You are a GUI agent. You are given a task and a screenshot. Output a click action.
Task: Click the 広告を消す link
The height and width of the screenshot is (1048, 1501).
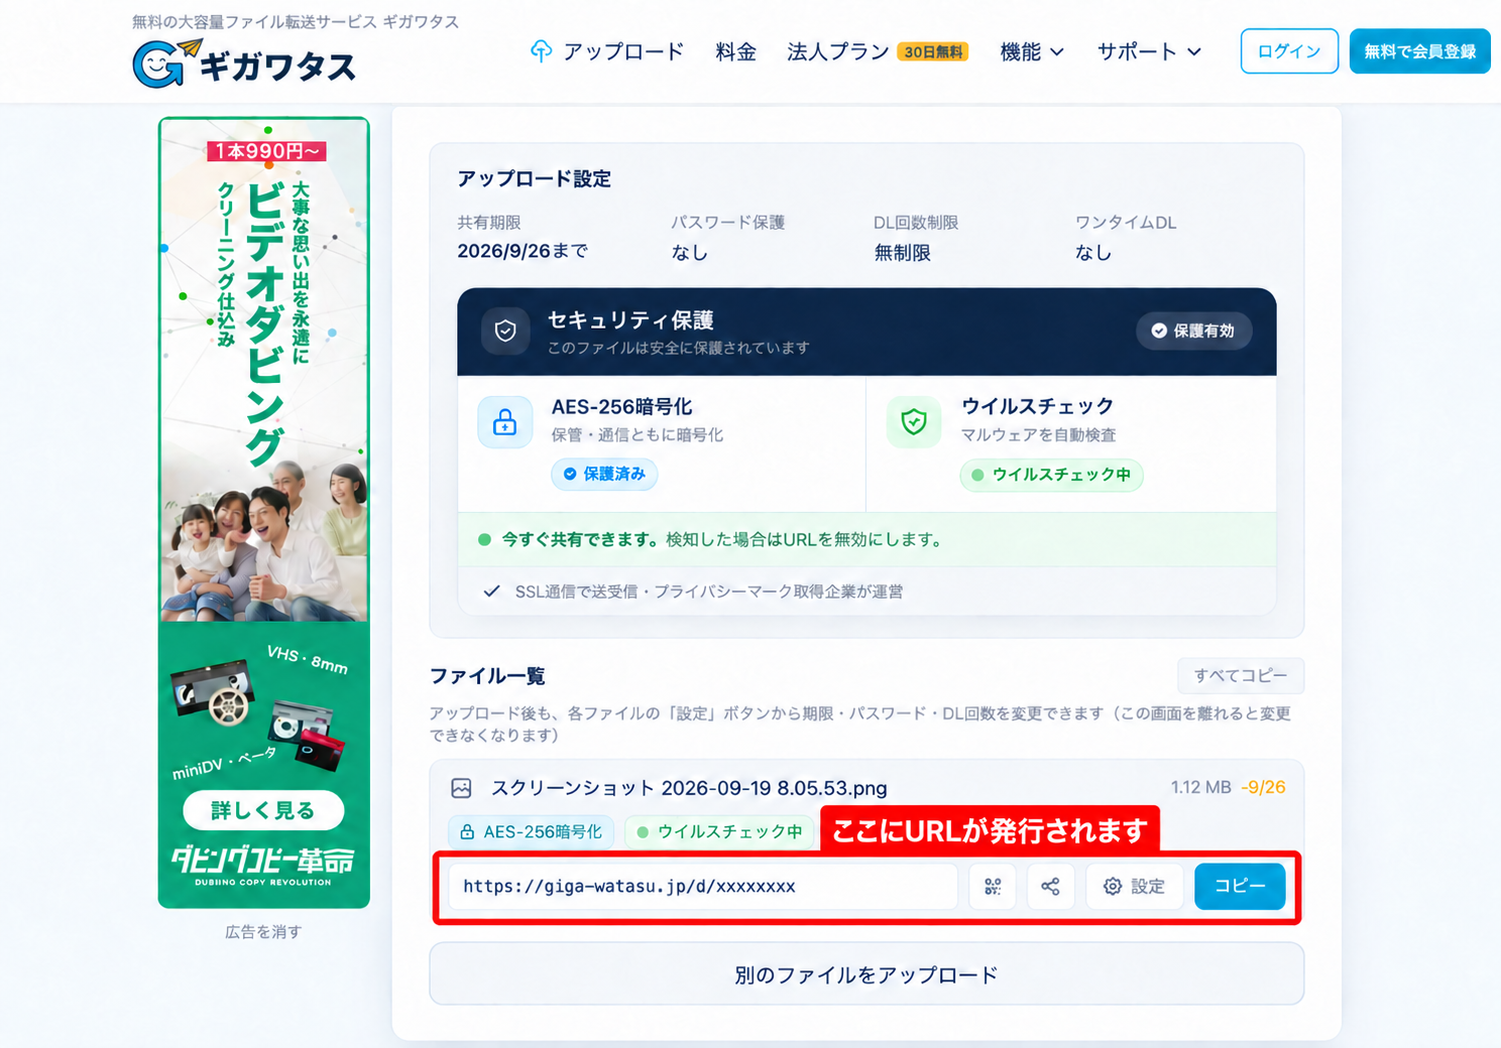[x=263, y=932]
